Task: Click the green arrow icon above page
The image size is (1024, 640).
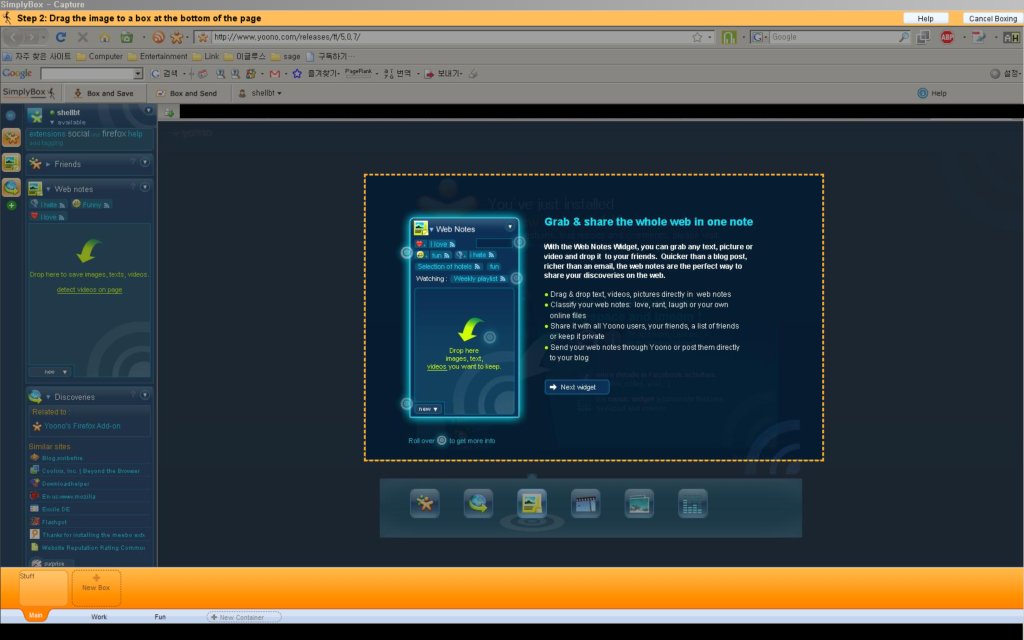Action: pos(168,112)
